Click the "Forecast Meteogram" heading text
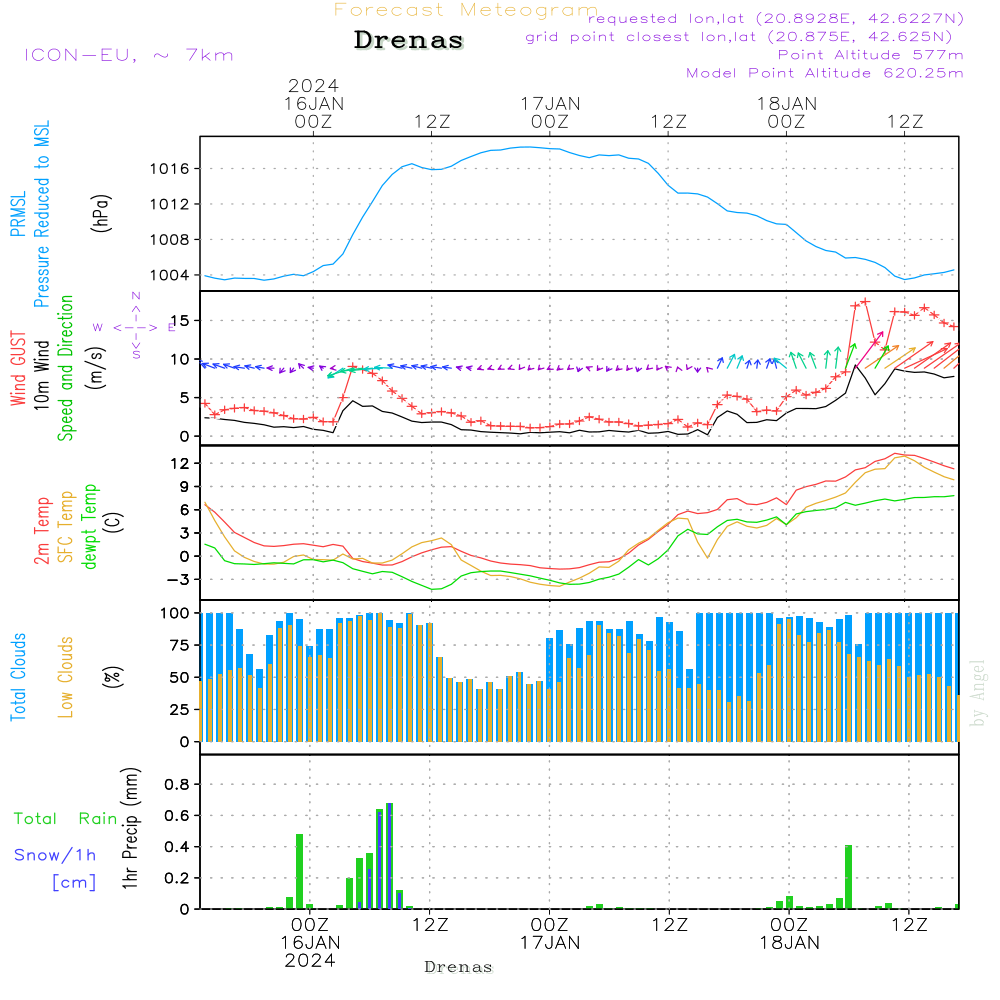Viewport: 1000px width, 1000px height. click(x=466, y=10)
